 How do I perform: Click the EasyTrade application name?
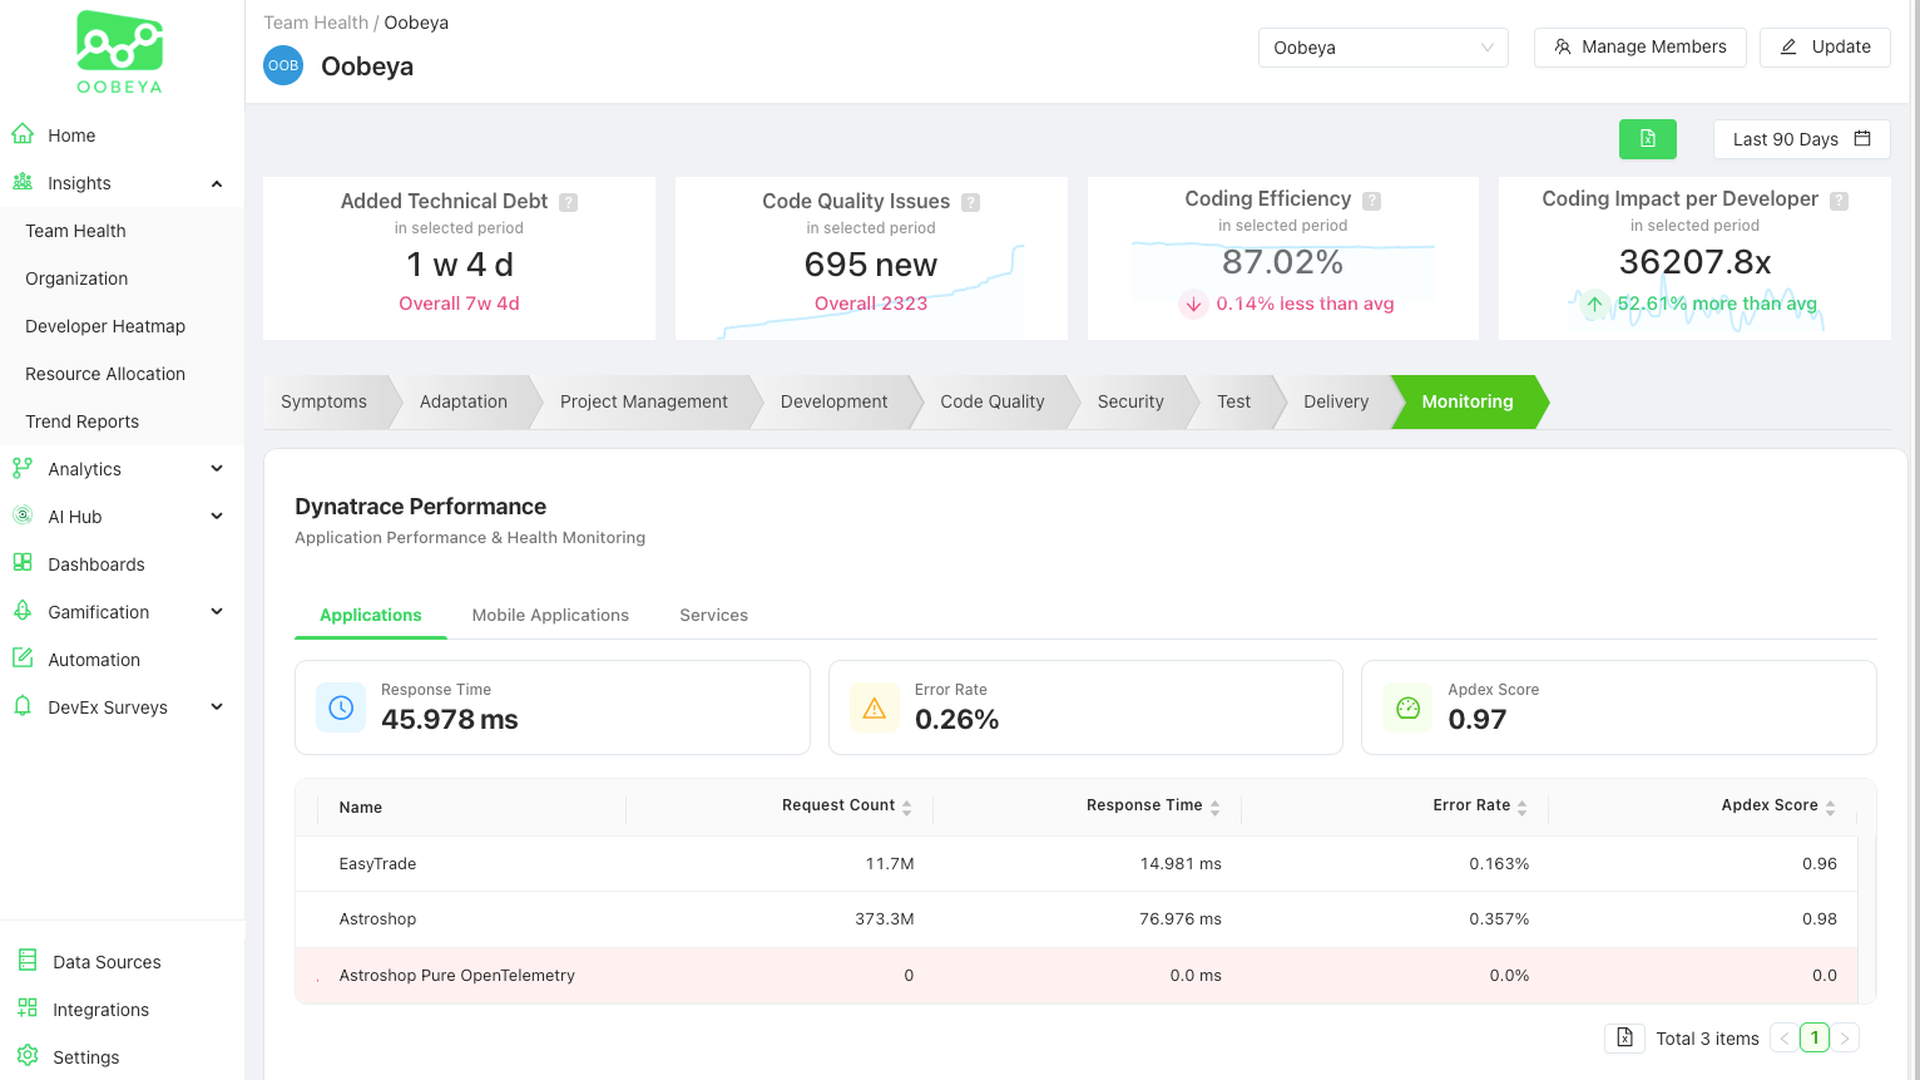coord(377,864)
